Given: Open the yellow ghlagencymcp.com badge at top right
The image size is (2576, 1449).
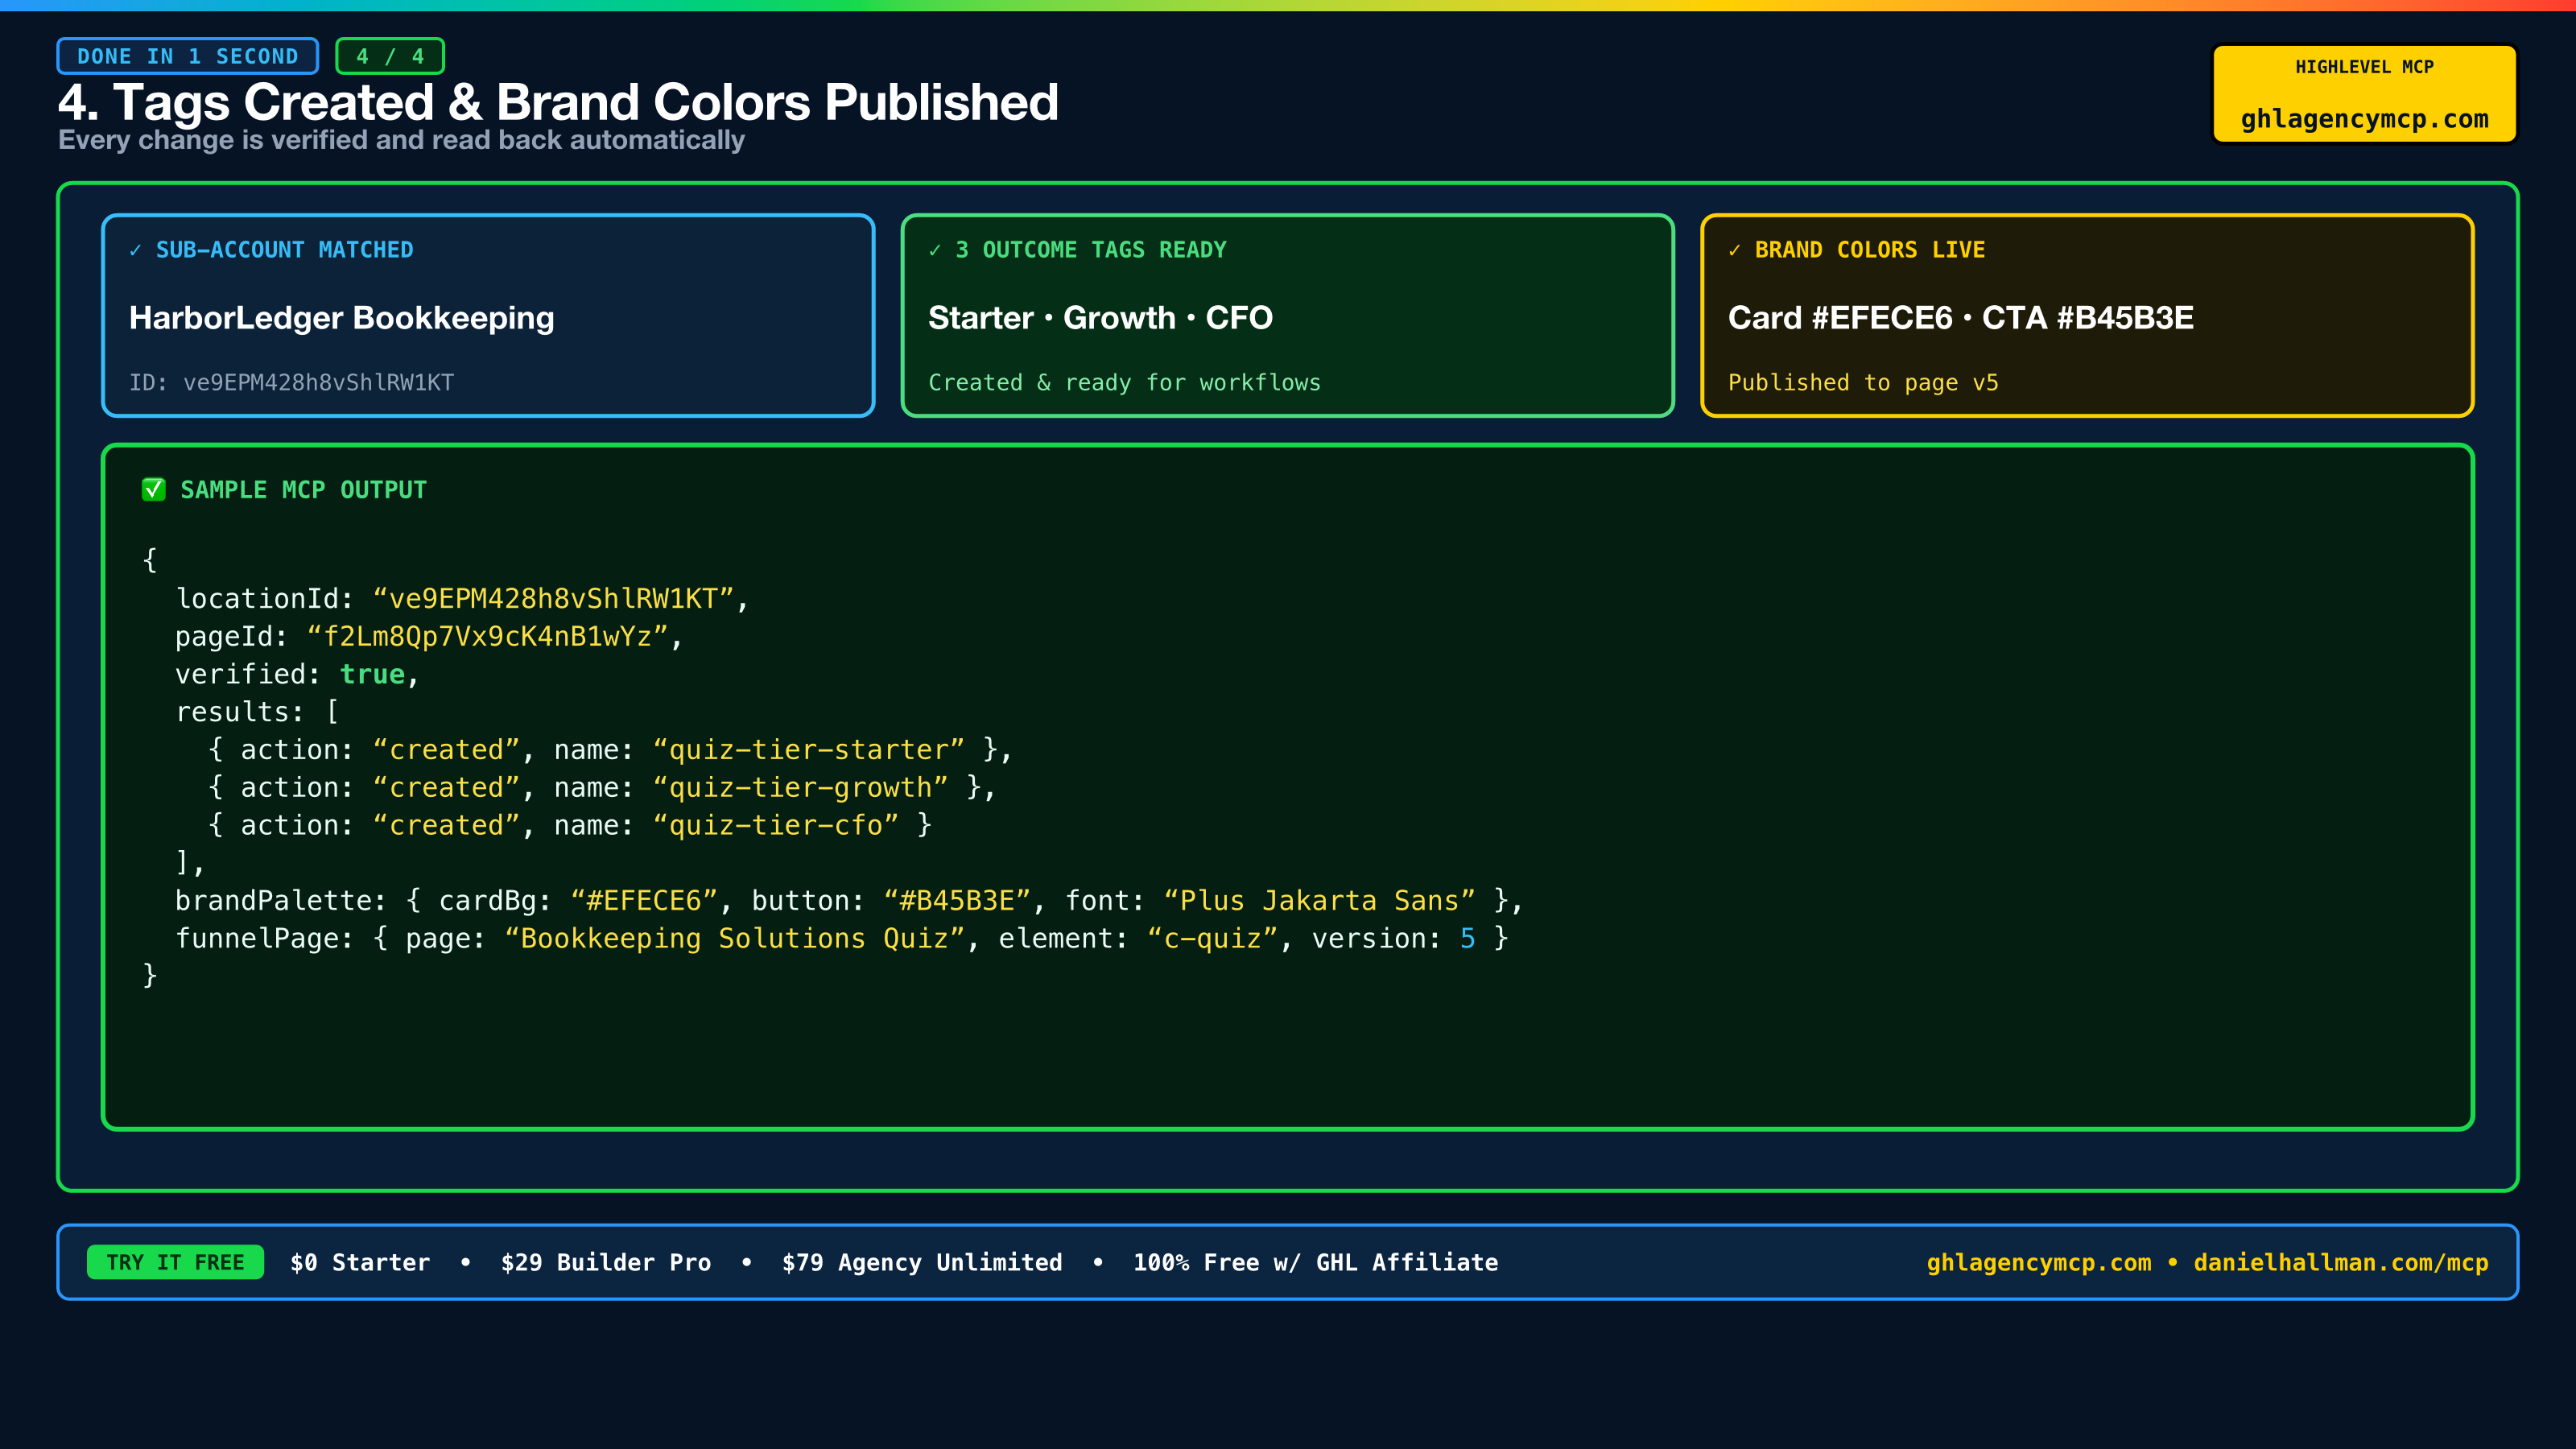Looking at the screenshot, I should point(2364,94).
